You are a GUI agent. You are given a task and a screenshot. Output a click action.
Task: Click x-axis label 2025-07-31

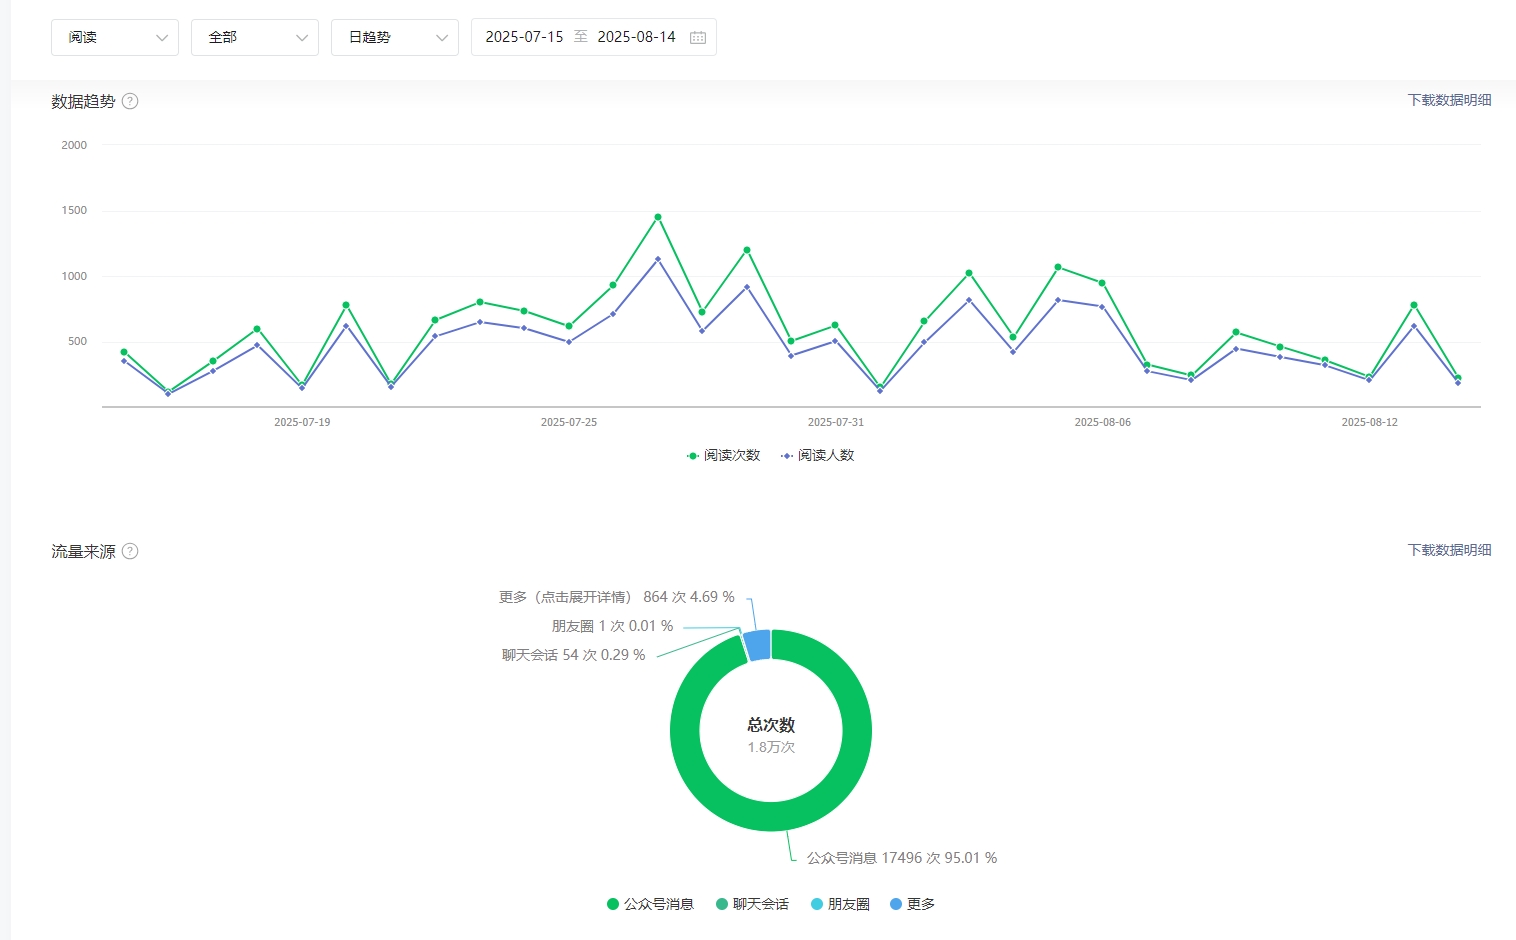click(836, 422)
